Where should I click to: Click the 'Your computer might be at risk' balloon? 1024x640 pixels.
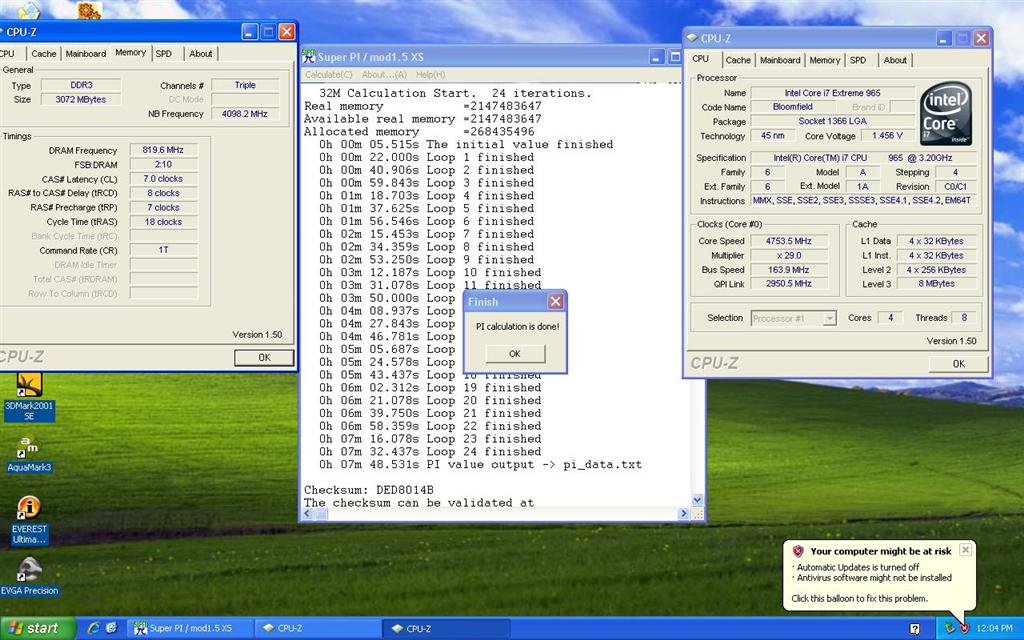tap(879, 575)
